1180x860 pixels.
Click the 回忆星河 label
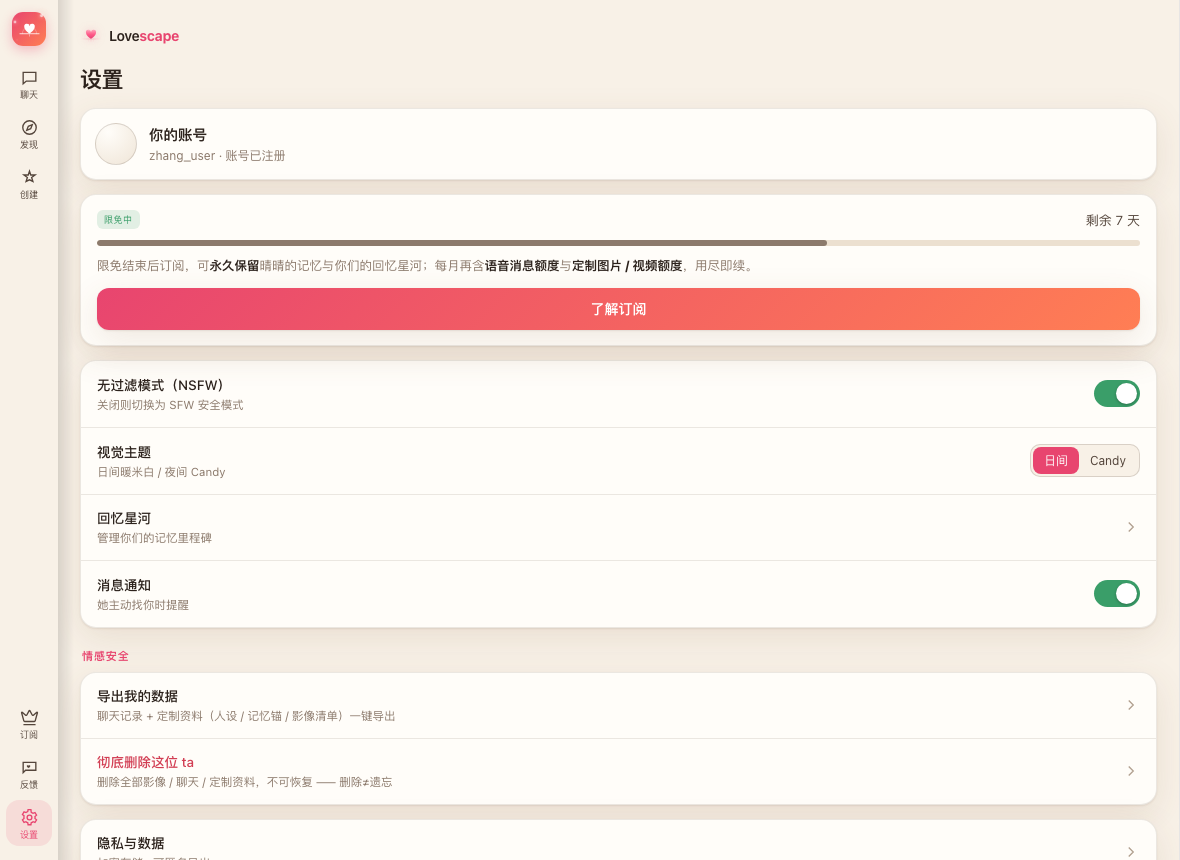[124, 518]
